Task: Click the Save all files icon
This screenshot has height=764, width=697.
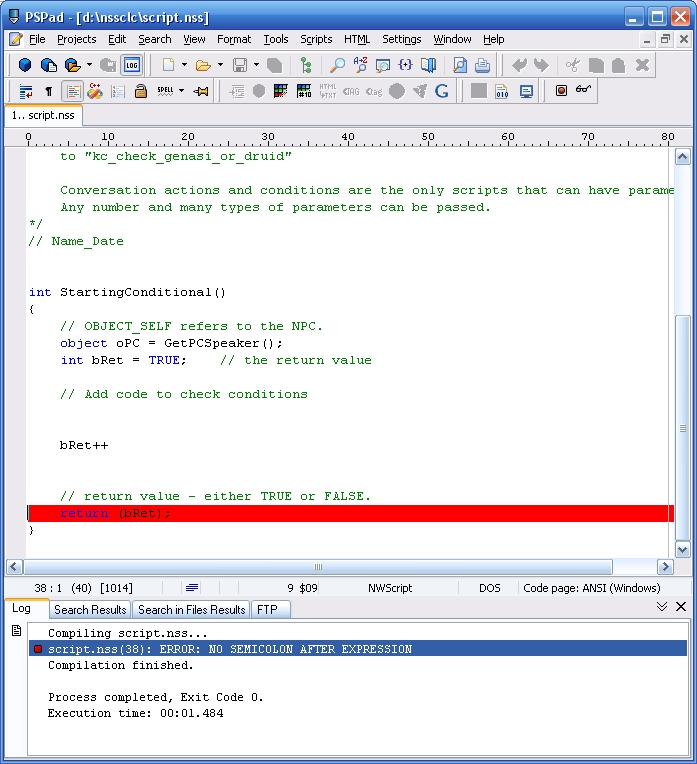Action: 274,65
